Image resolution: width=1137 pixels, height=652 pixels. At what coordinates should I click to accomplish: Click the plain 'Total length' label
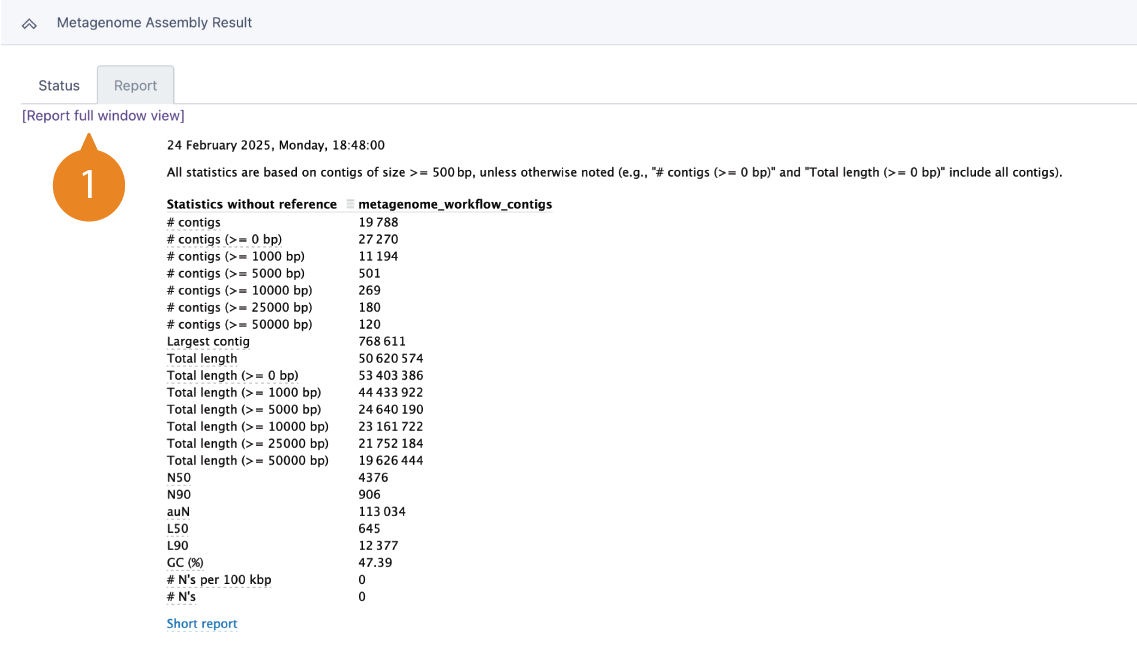pos(202,359)
